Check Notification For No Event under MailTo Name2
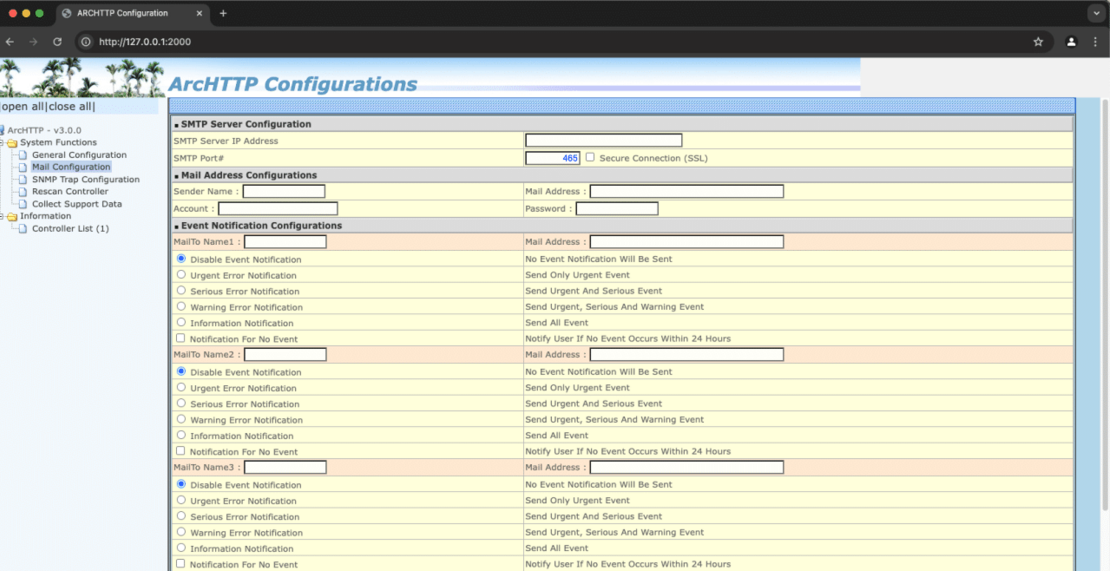Viewport: 1110px width, 571px height. [181, 451]
